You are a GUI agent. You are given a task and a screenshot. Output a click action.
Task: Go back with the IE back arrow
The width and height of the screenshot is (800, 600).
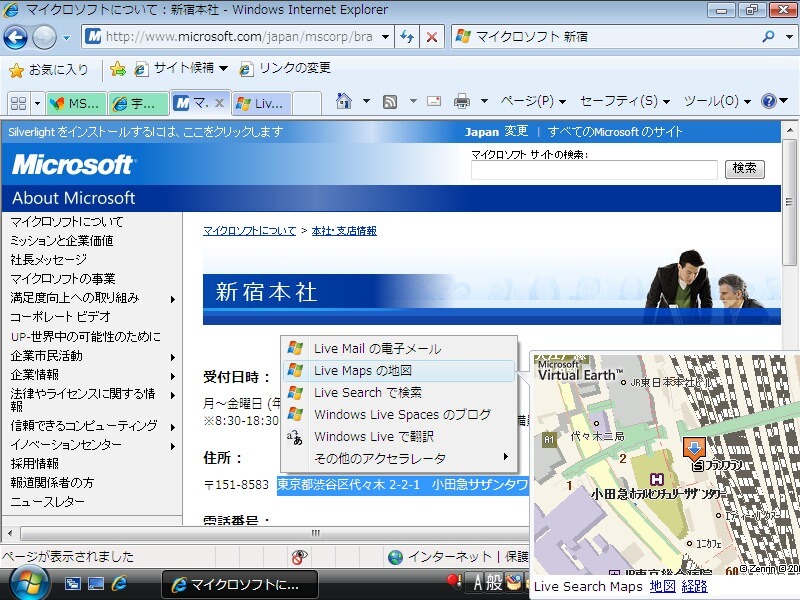pyautogui.click(x=16, y=37)
